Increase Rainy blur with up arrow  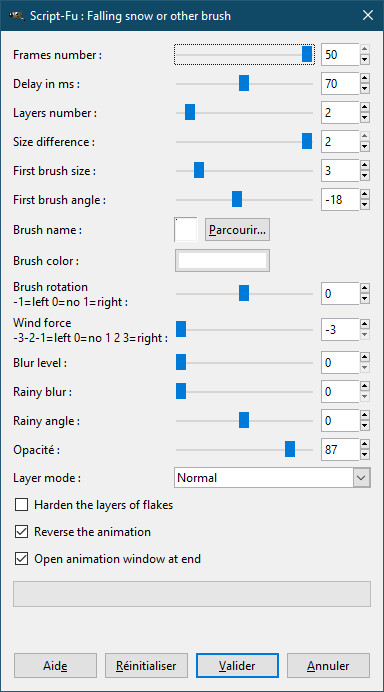tap(365, 386)
